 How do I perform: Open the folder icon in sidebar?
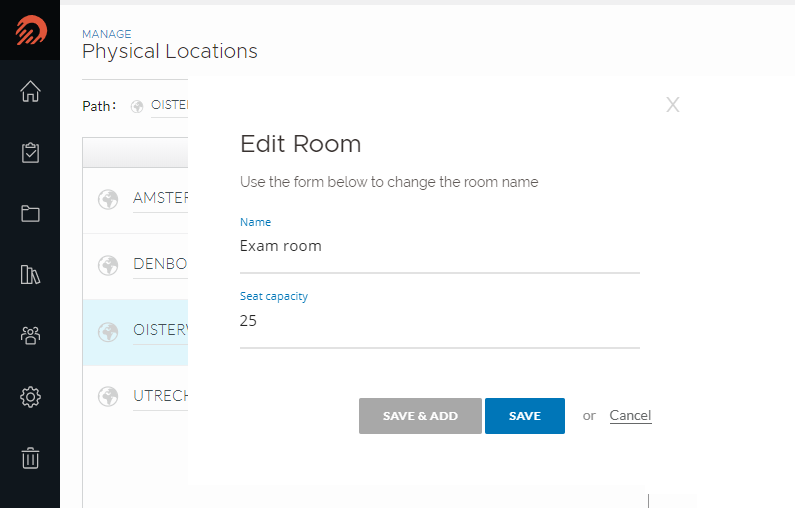coord(30,213)
